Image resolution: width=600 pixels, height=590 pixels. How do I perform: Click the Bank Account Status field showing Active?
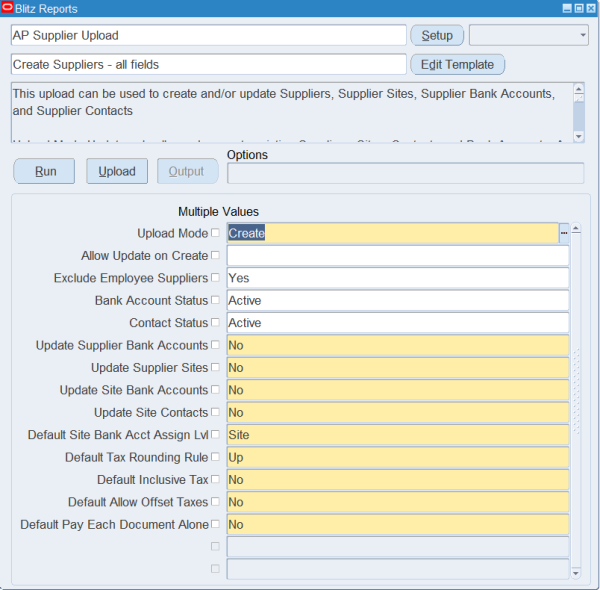click(x=398, y=300)
